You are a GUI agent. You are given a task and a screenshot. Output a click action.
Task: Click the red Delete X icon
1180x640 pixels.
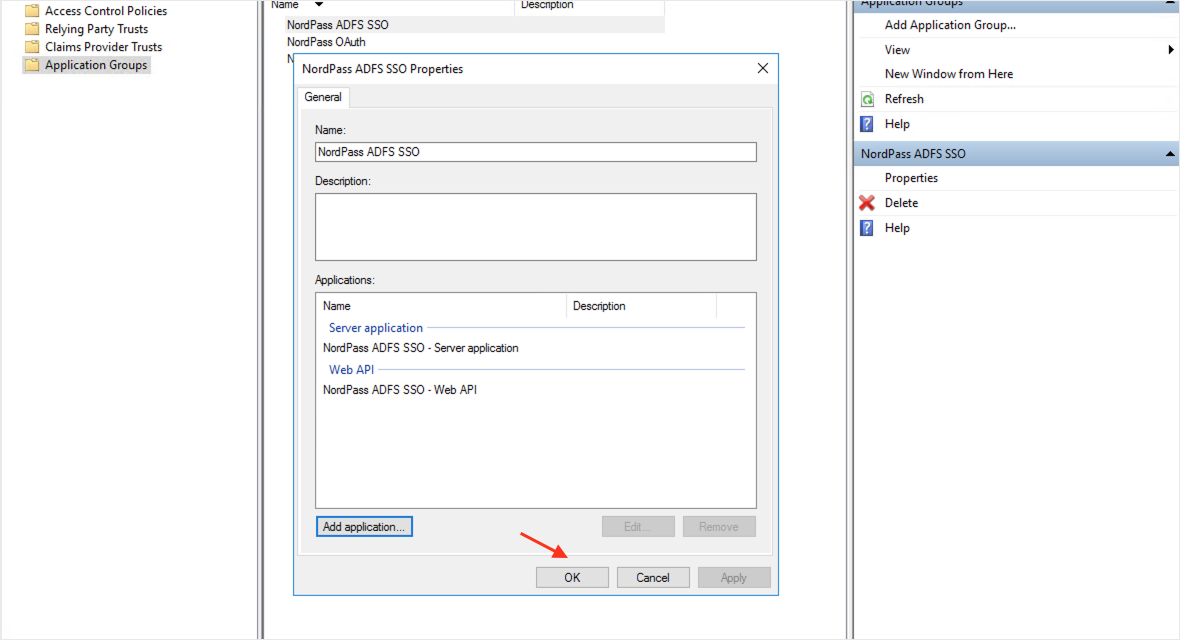coord(867,203)
